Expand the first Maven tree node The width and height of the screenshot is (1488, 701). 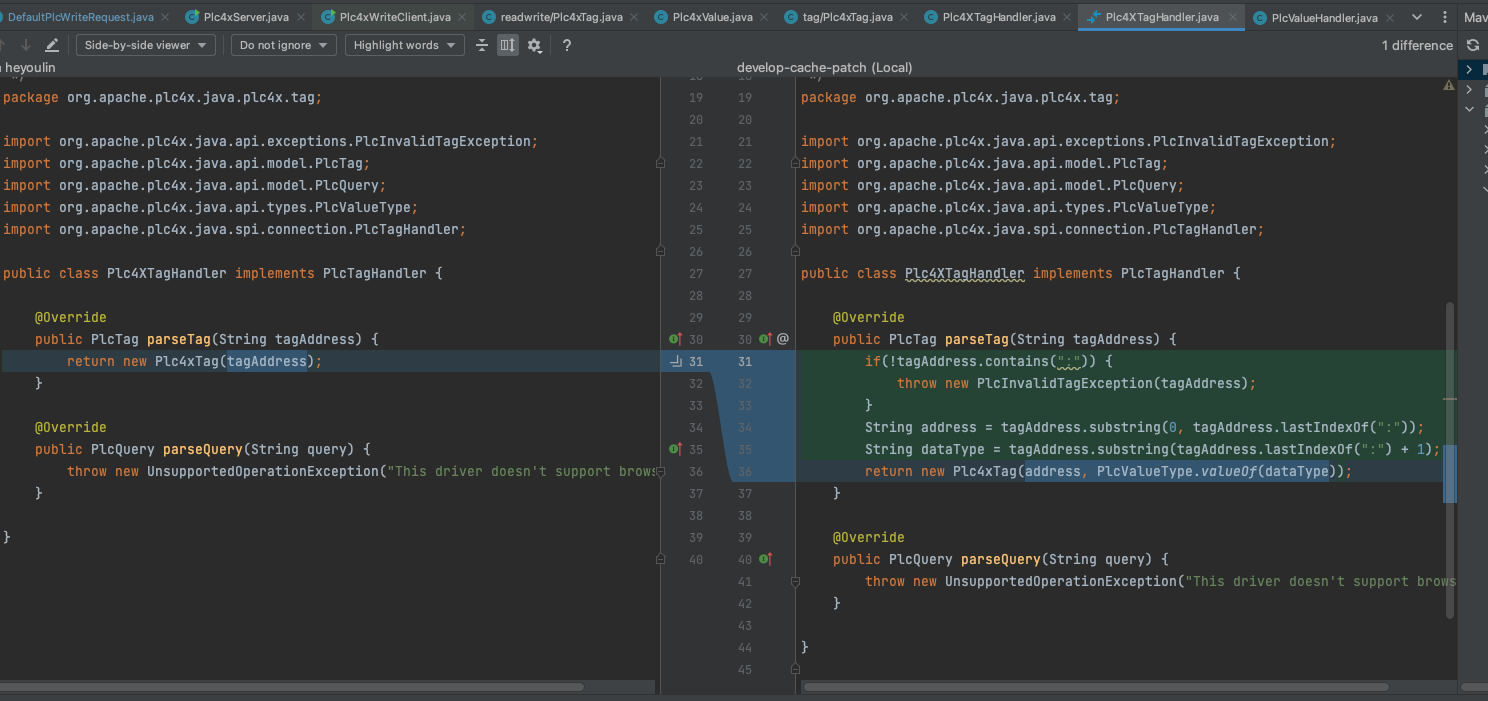(x=1469, y=69)
